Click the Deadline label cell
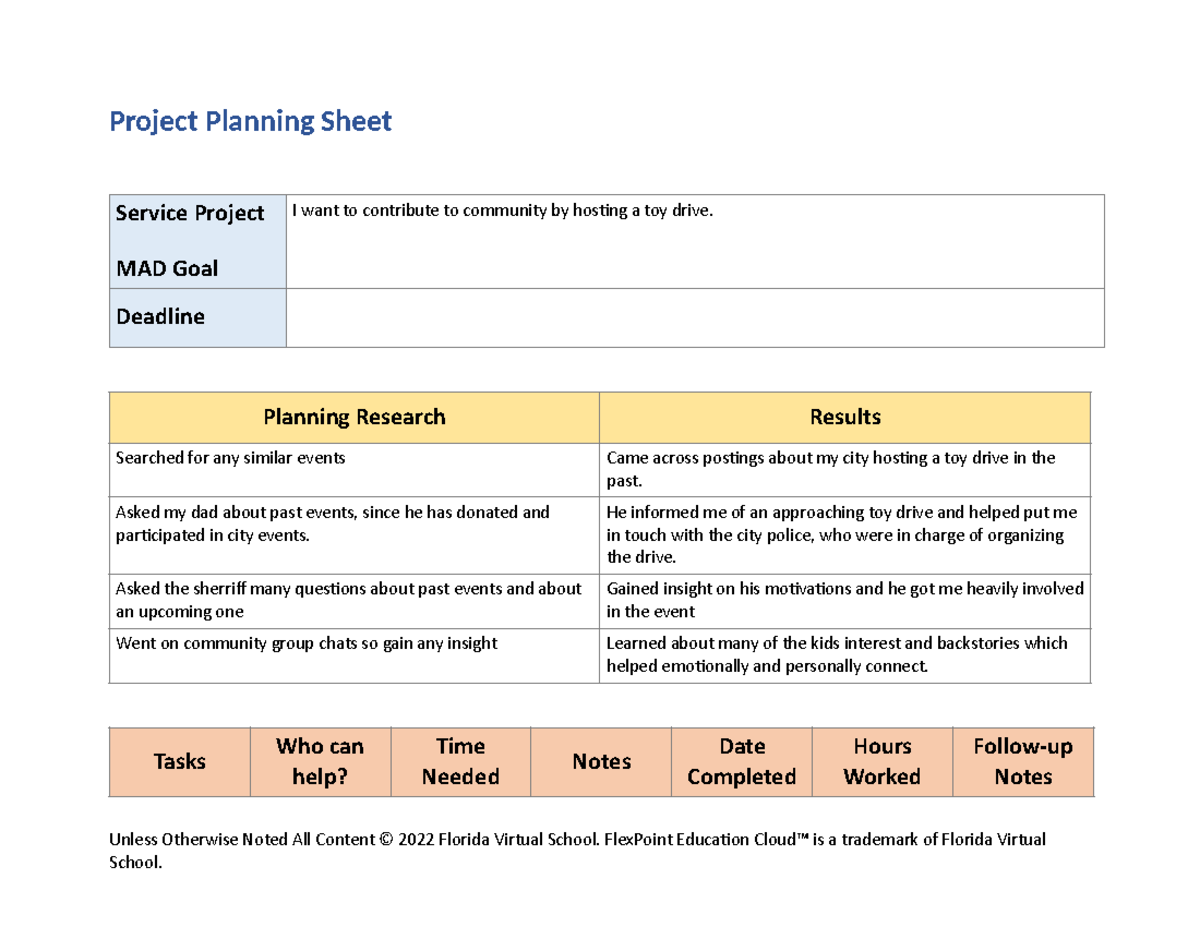1200x927 pixels. pyautogui.click(x=198, y=318)
